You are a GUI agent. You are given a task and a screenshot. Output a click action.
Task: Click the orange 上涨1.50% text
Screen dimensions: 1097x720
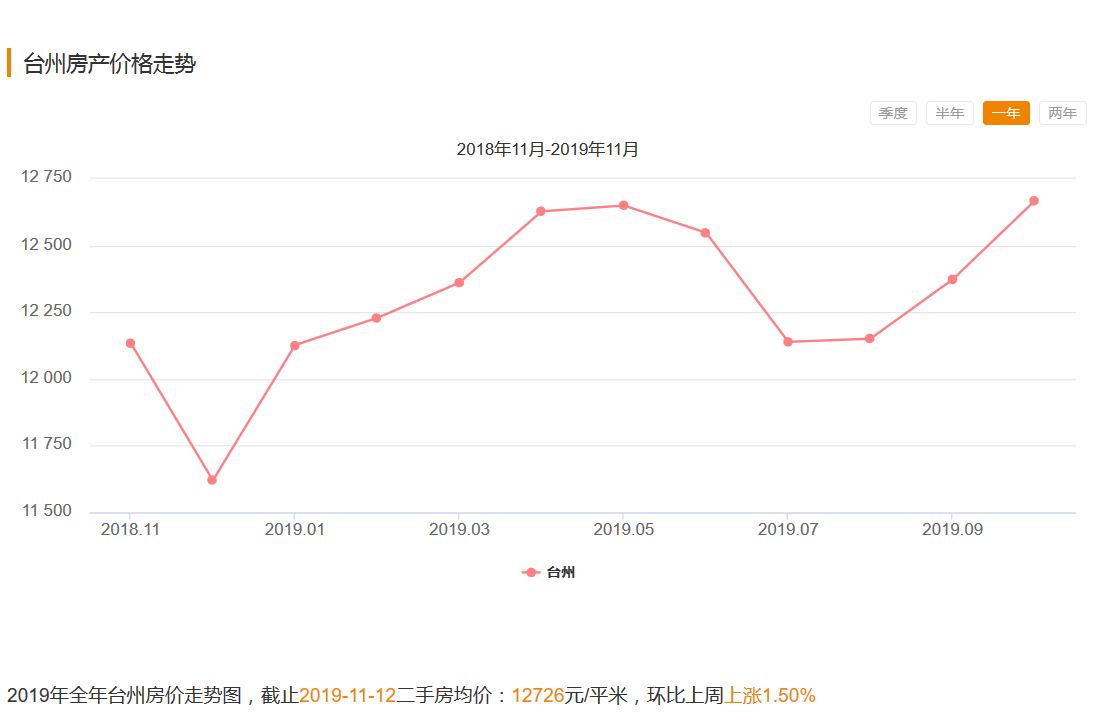[x=770, y=695]
